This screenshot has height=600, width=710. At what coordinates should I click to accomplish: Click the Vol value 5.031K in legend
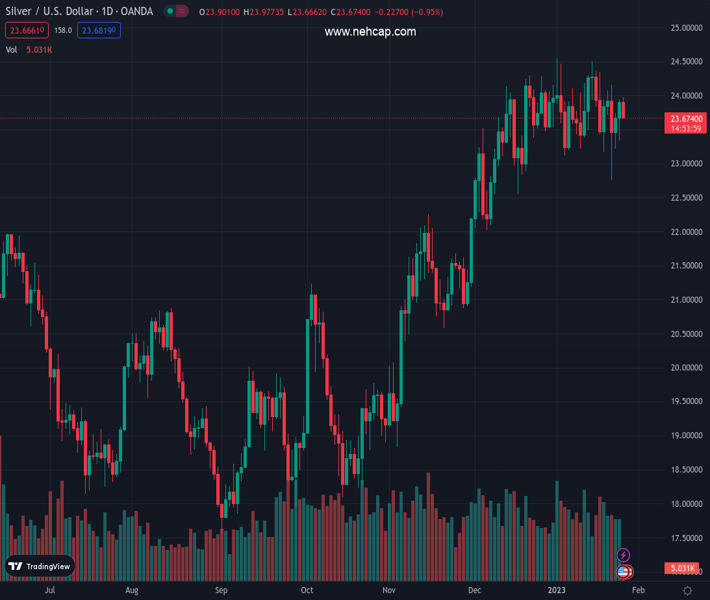click(42, 49)
